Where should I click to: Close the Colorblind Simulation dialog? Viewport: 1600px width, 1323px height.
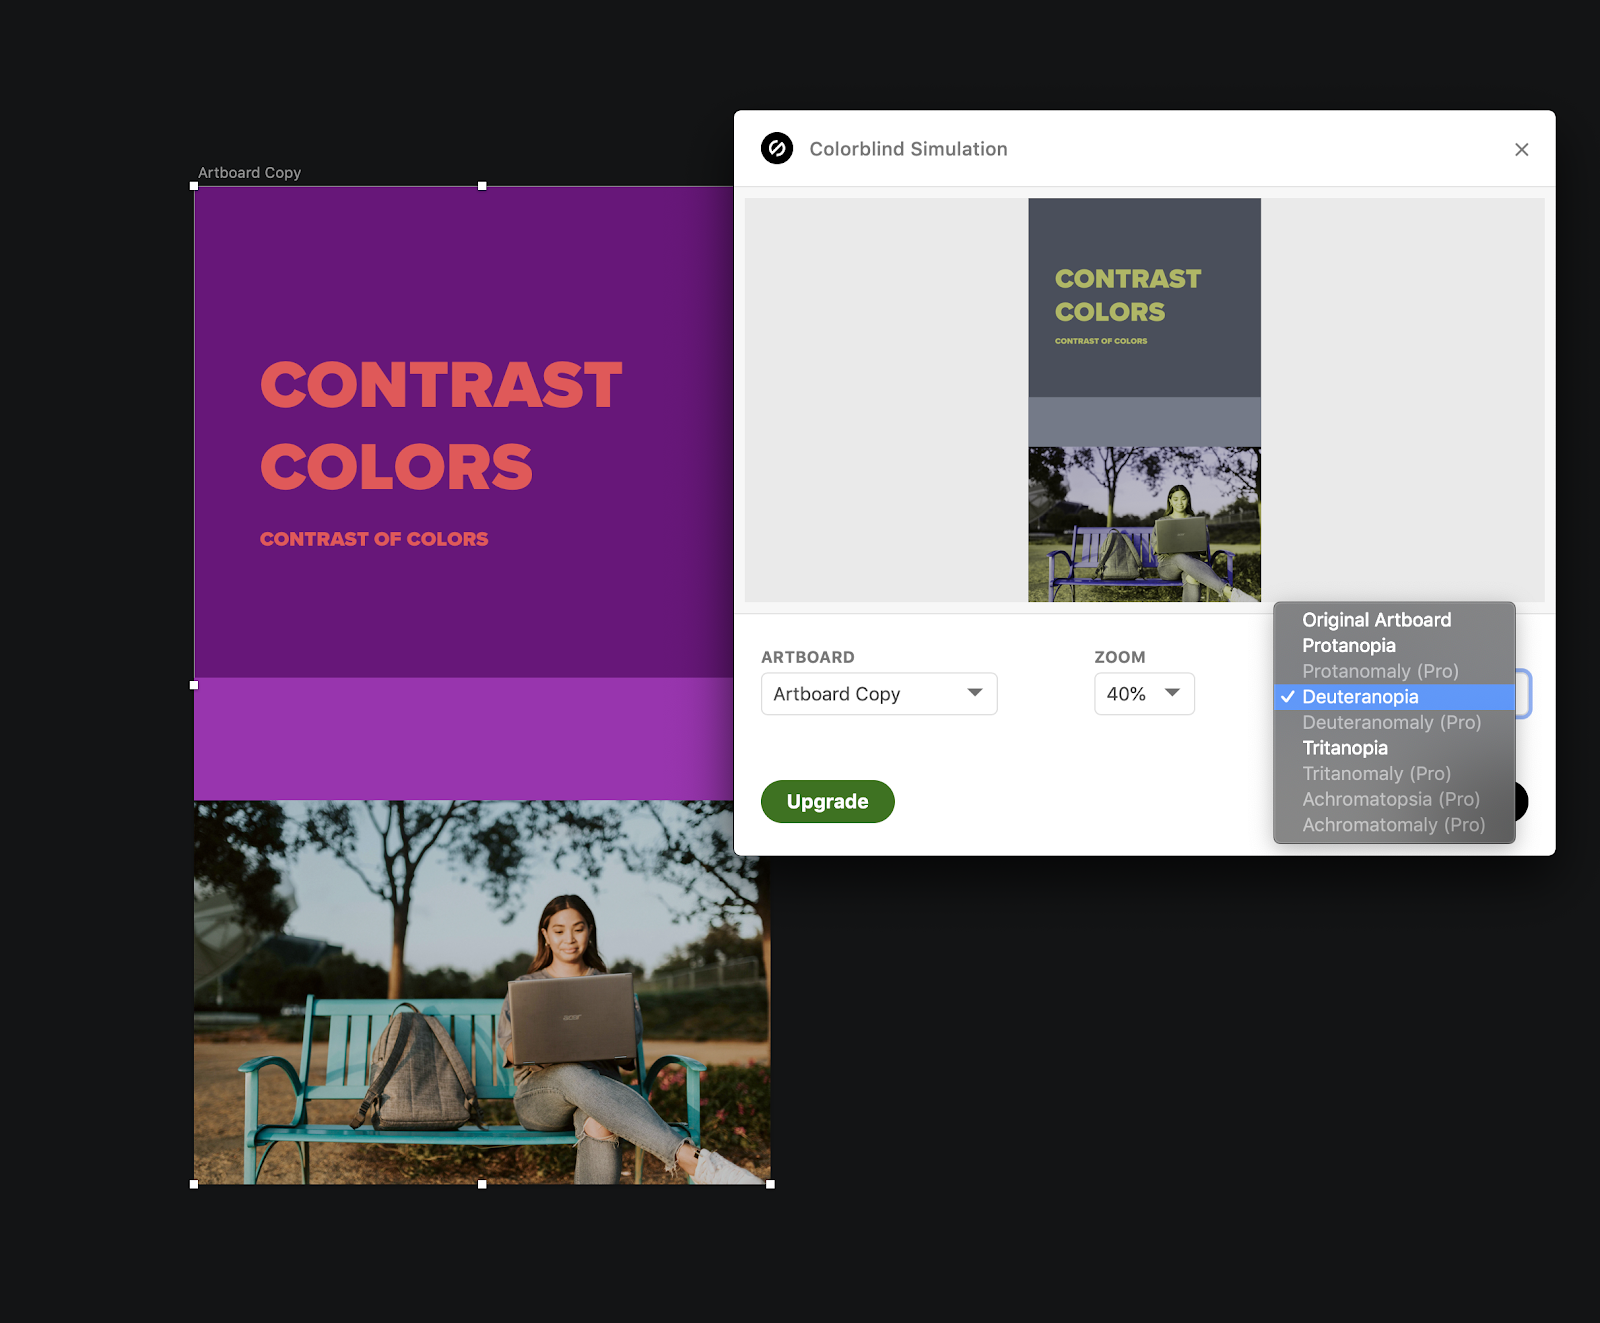1521,150
